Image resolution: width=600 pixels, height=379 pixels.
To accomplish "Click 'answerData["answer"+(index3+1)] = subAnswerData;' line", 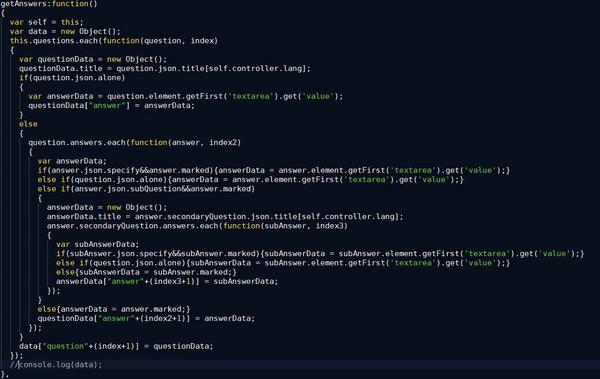I will 167,281.
